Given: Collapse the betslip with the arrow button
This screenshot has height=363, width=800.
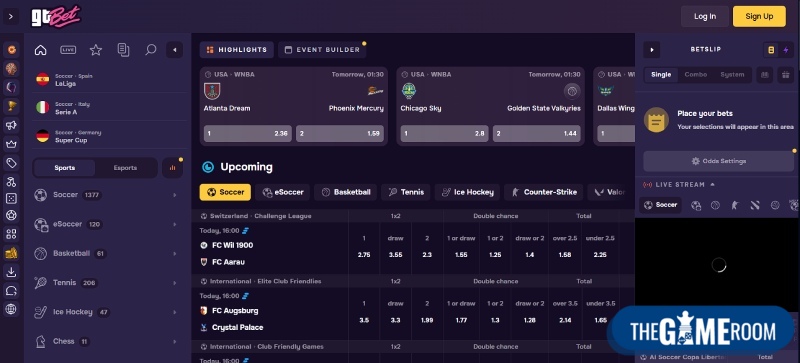Looking at the screenshot, I should pyautogui.click(x=652, y=50).
